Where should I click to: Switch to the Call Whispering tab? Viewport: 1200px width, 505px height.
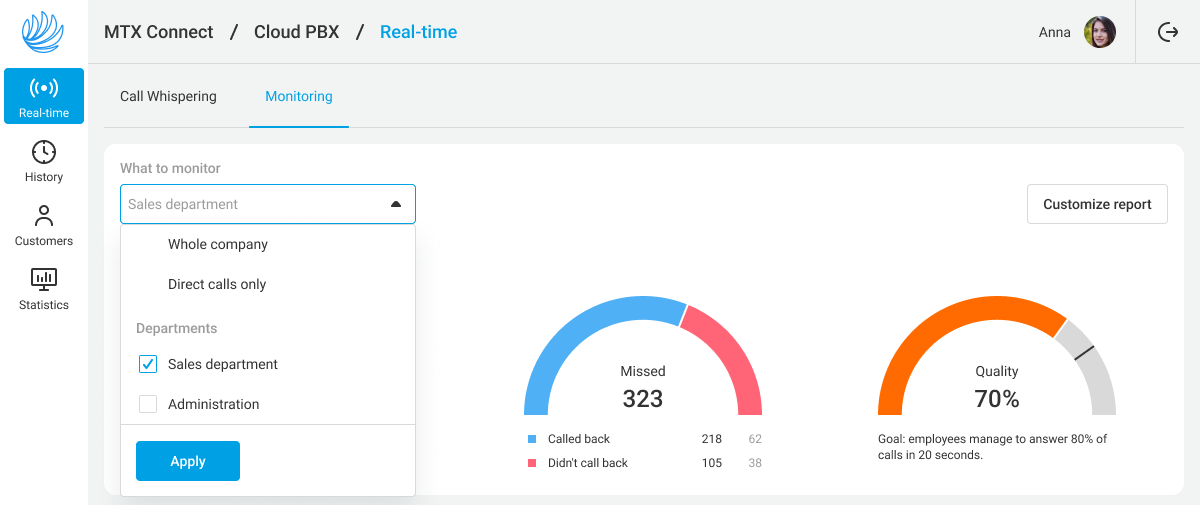(168, 97)
